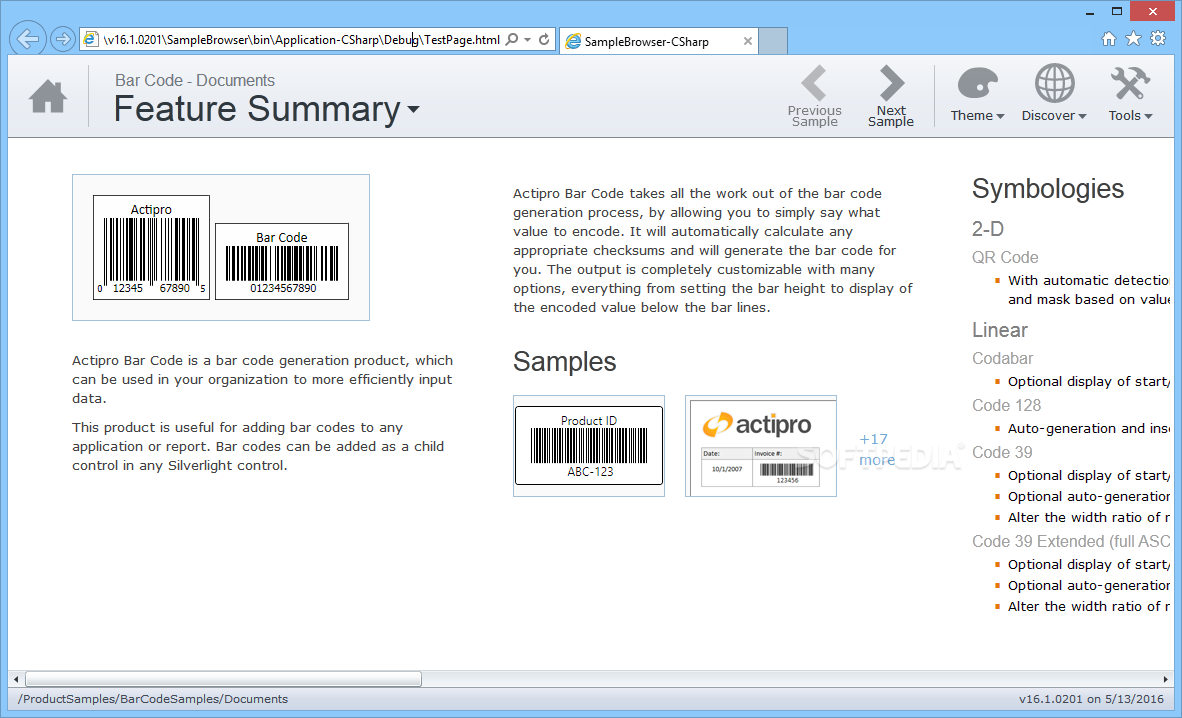The width and height of the screenshot is (1182, 718).
Task: Close the SampleBrowser-CSharp tab
Action: pos(748,41)
